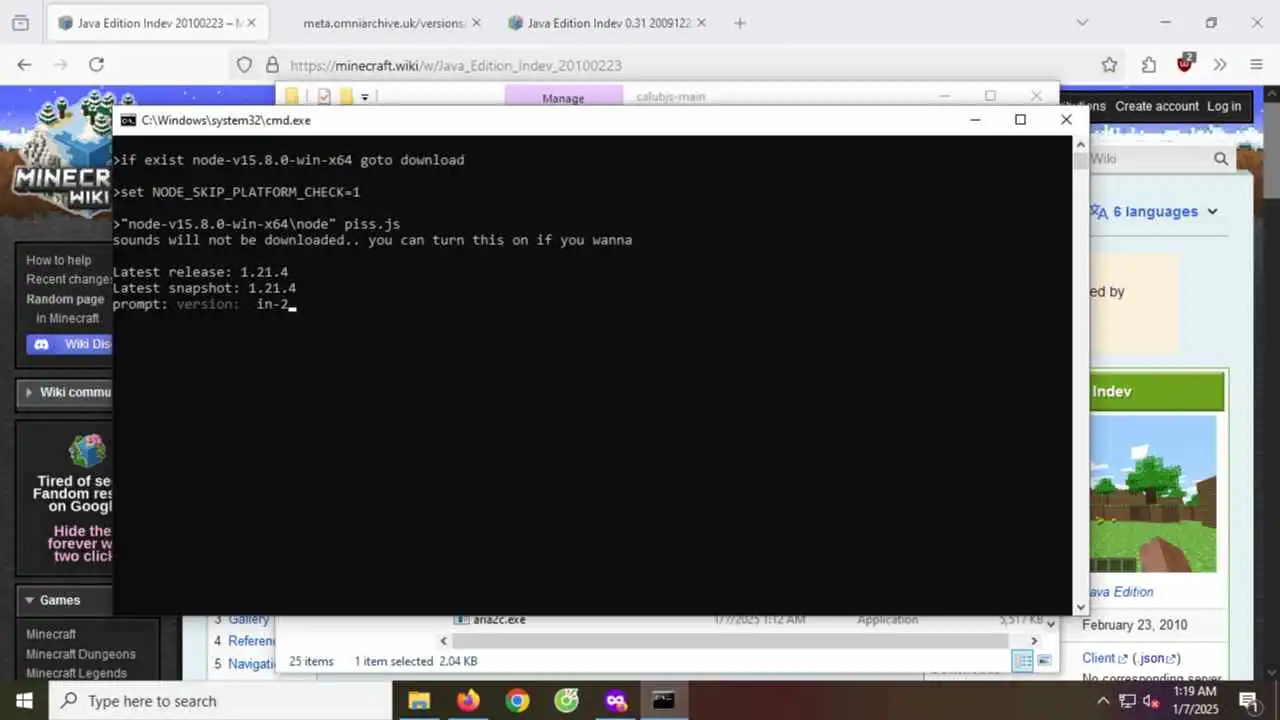This screenshot has height=720, width=1280.
Task: Bookmark this page with the star icon
Action: coord(1109,65)
